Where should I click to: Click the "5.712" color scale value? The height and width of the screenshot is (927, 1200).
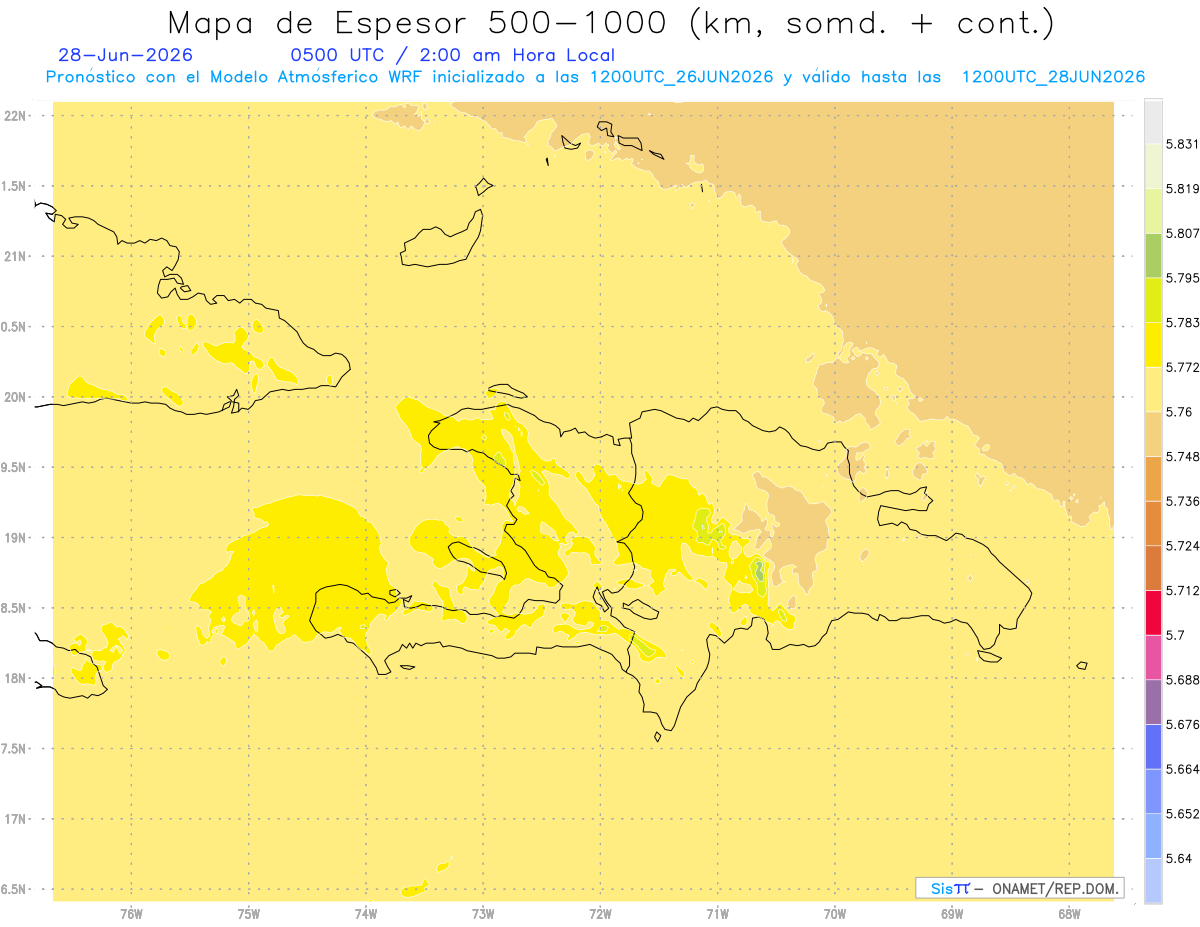[x=1183, y=591]
